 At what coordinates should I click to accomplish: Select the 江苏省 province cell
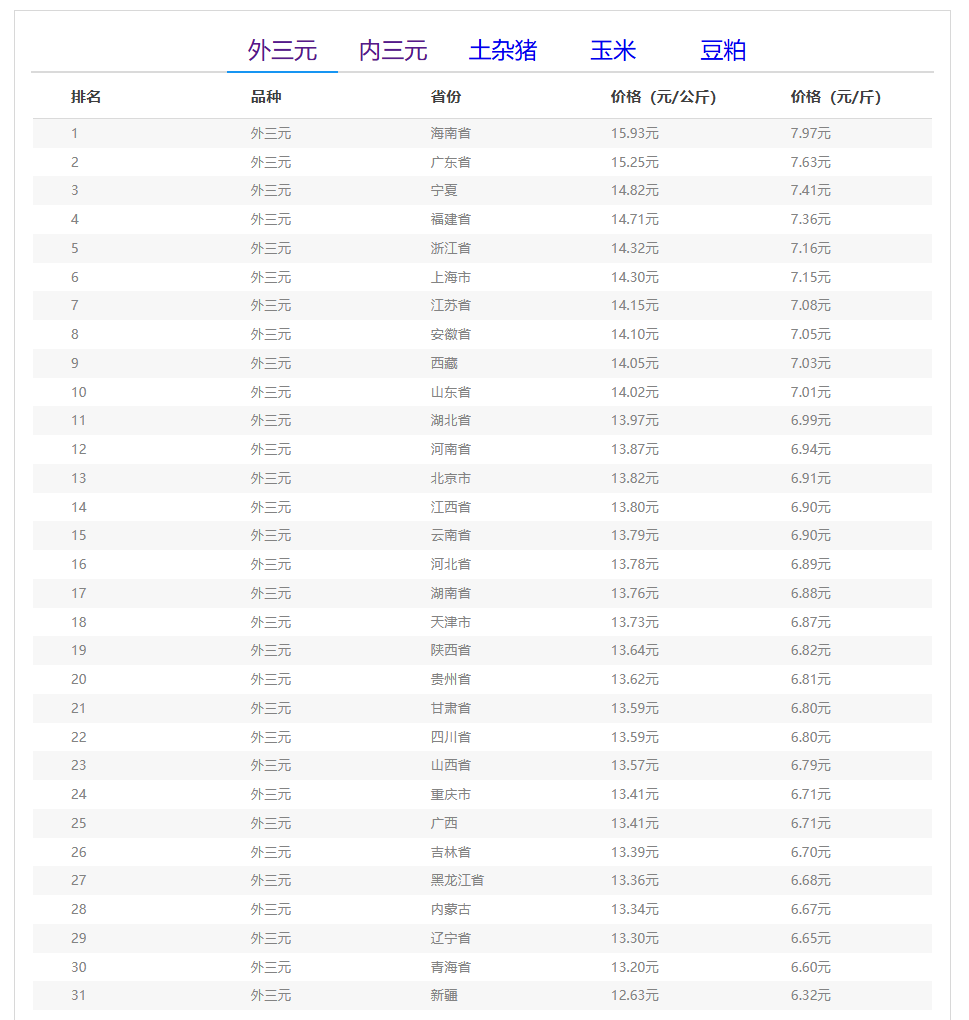pos(450,305)
